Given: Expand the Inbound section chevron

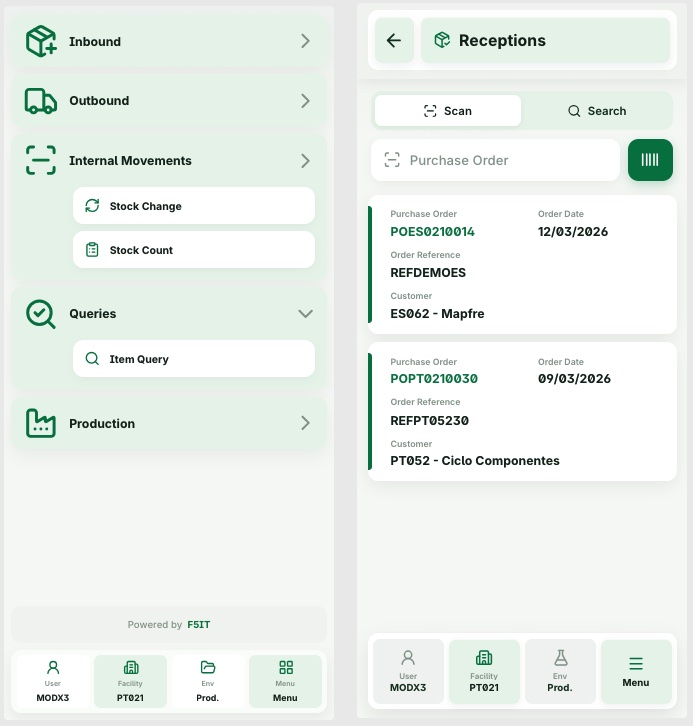Looking at the screenshot, I should click(x=305, y=41).
